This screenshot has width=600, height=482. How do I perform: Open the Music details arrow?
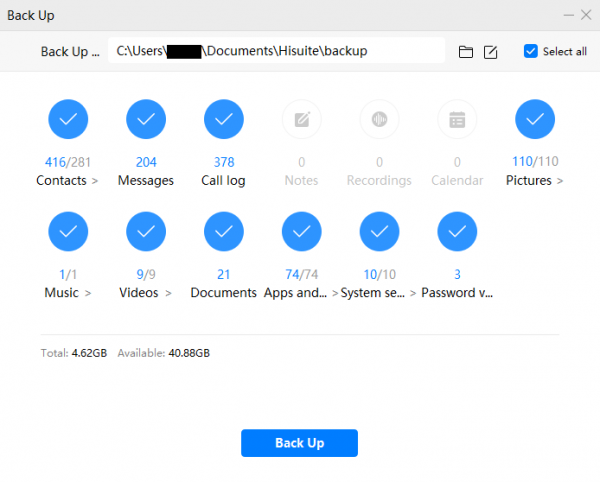pyautogui.click(x=88, y=293)
